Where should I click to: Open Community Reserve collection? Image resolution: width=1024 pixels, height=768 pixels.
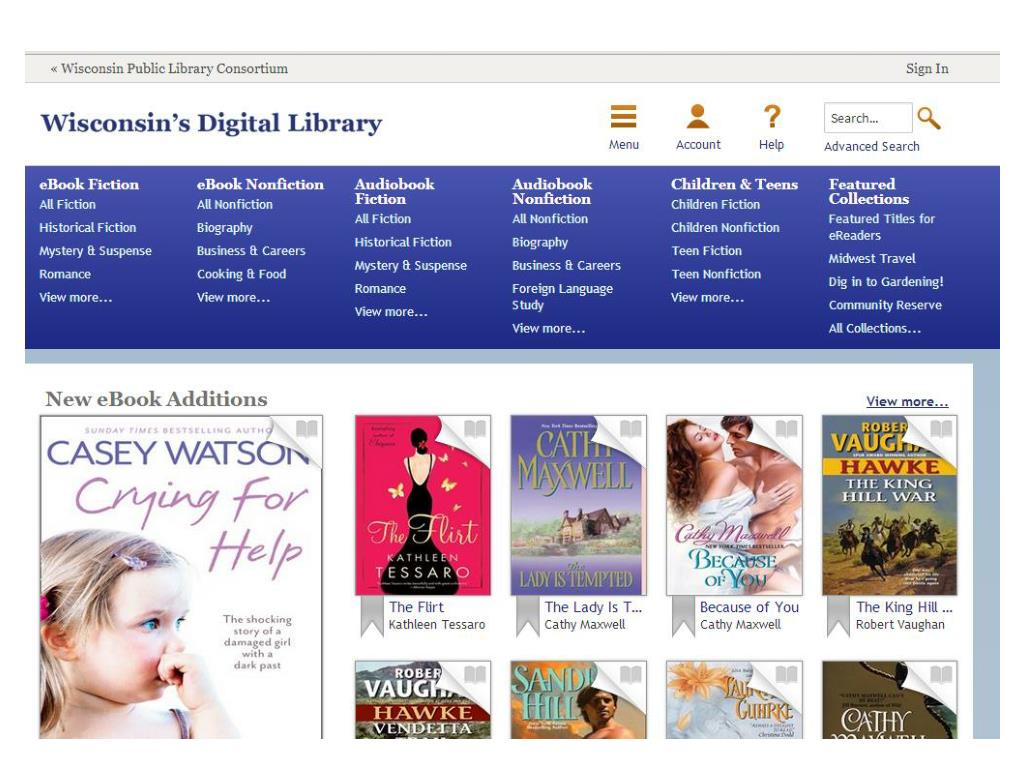point(885,305)
